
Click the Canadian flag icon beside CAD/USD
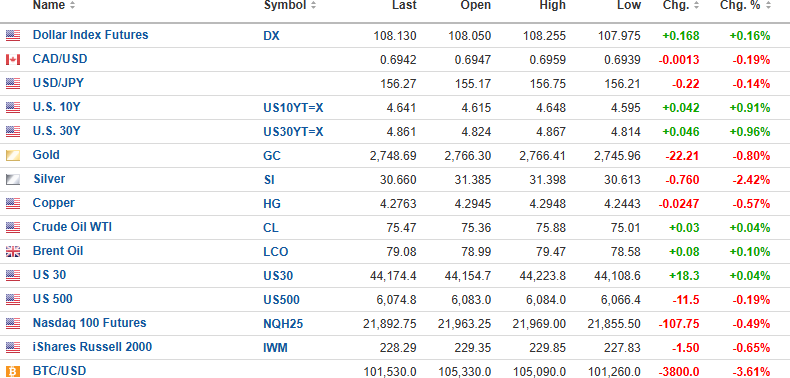(13, 60)
